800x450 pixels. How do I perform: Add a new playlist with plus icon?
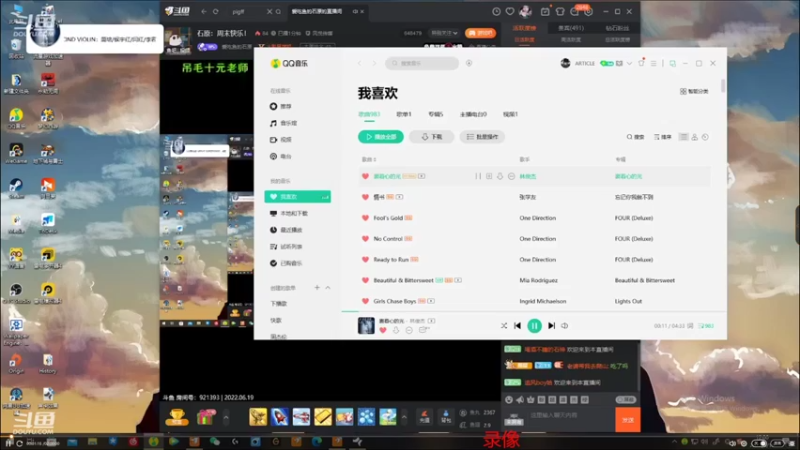[317, 288]
